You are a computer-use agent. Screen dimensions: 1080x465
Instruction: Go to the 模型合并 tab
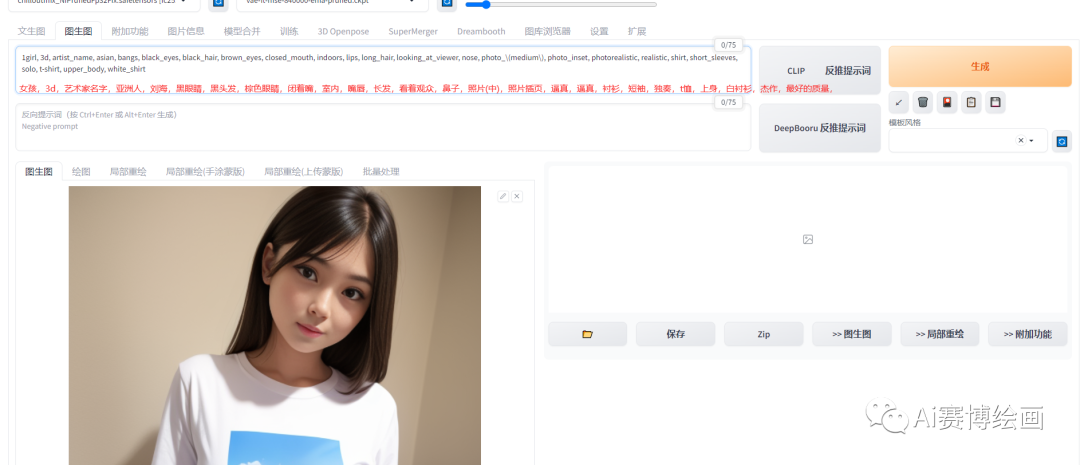pyautogui.click(x=242, y=31)
